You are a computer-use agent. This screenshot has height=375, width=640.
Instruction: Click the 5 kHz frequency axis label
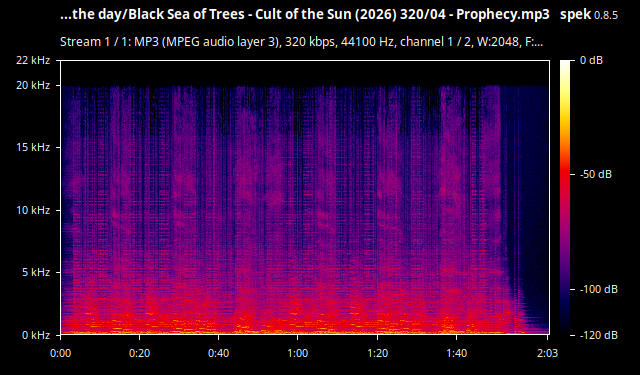36,272
